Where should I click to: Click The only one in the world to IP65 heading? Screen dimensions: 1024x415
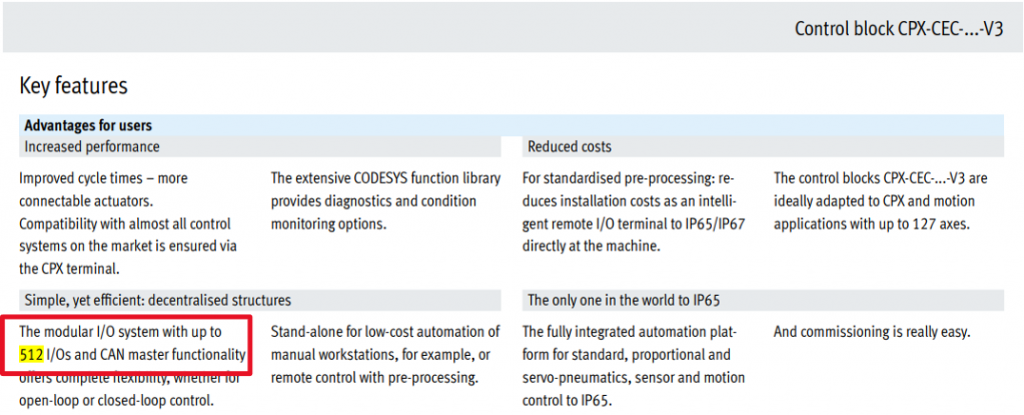[x=763, y=300]
